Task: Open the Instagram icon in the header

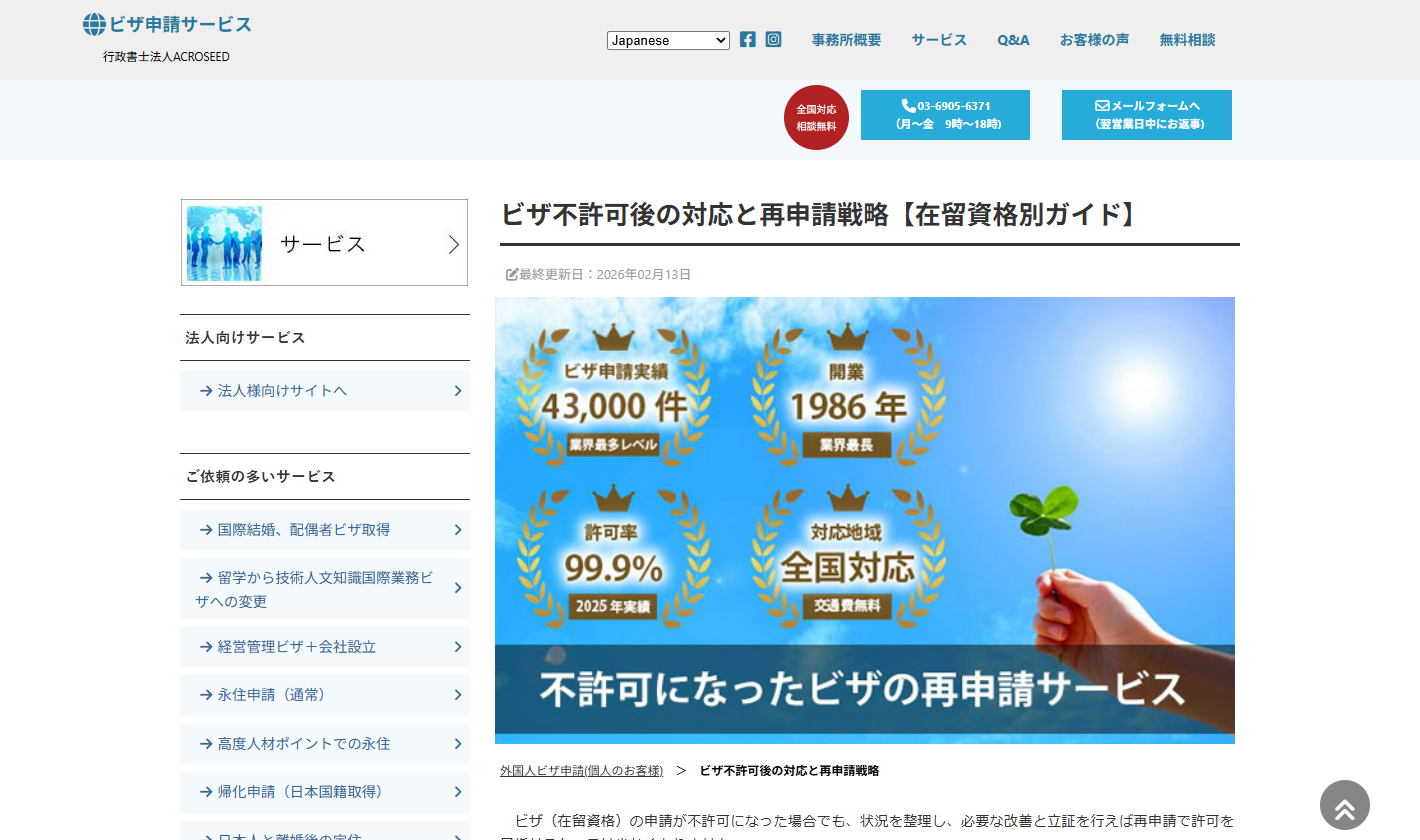Action: pyautogui.click(x=773, y=39)
